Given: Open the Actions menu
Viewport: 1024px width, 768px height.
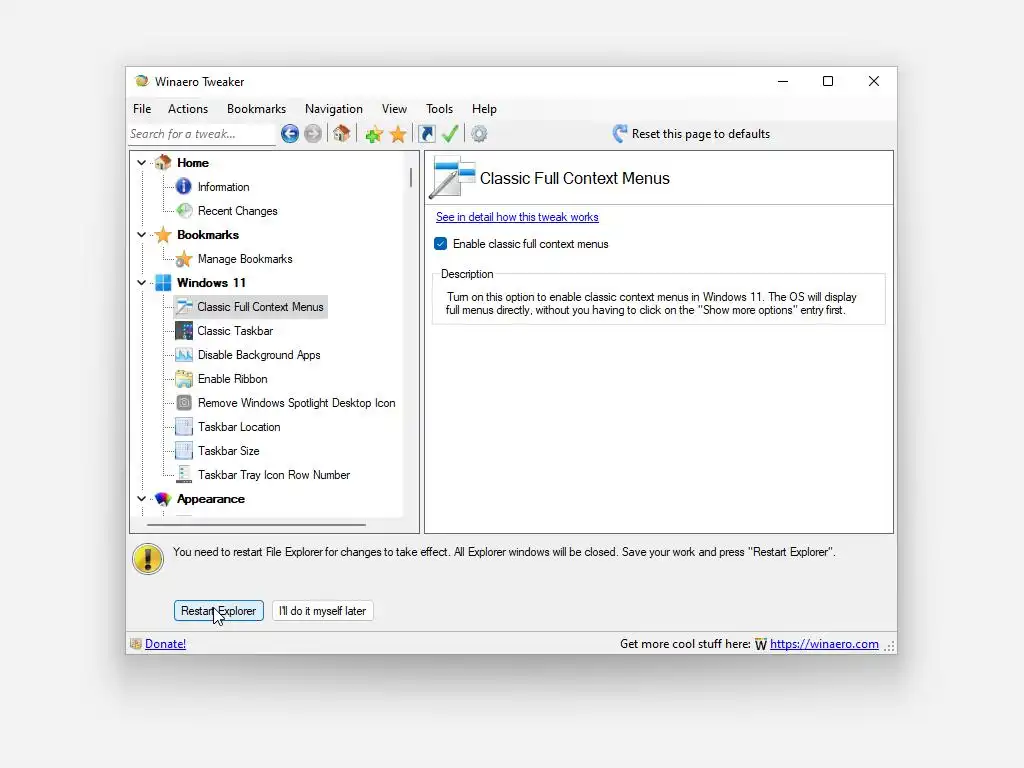Looking at the screenshot, I should [x=188, y=109].
